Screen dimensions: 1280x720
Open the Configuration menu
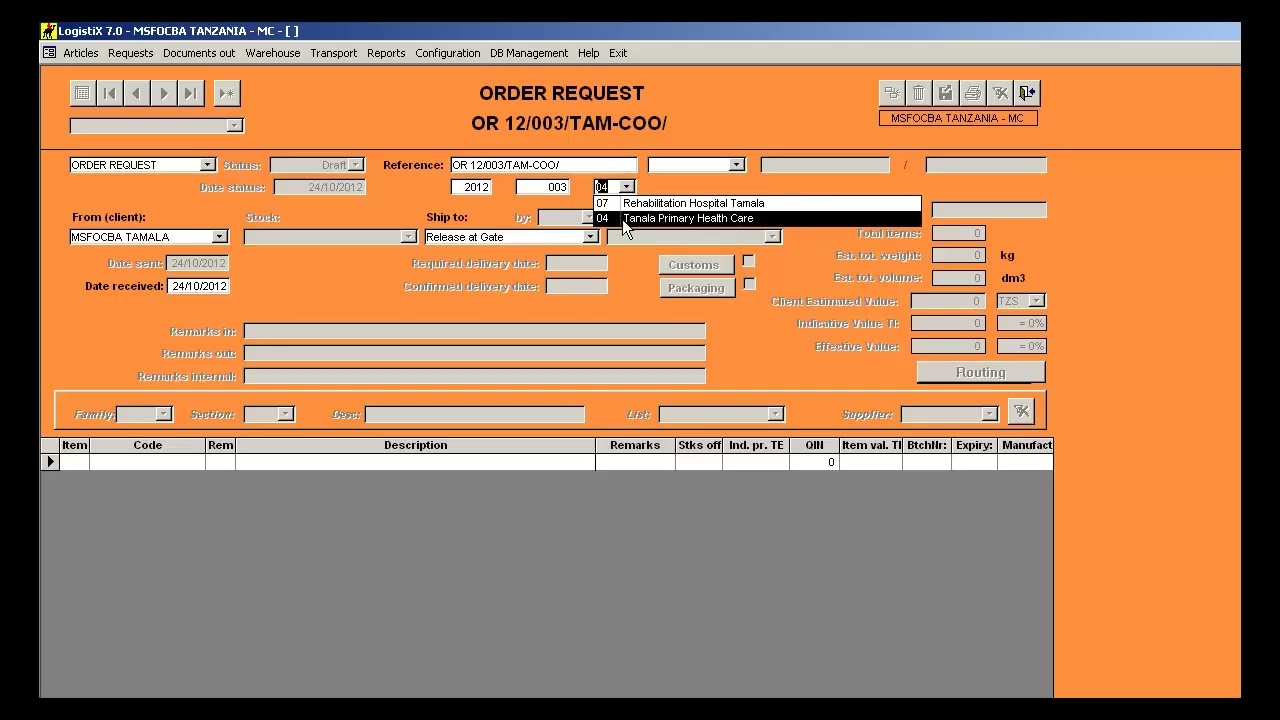click(448, 53)
